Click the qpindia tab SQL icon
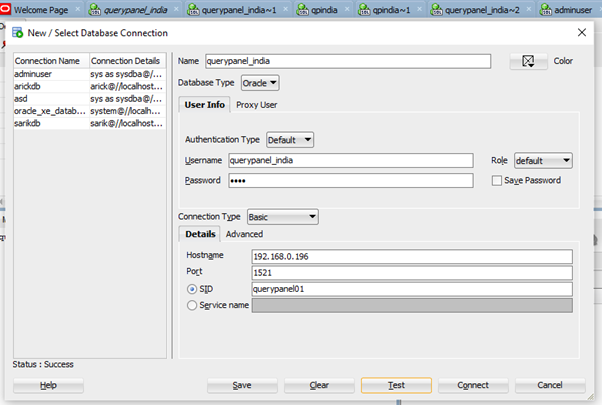The height and width of the screenshot is (405, 602). pyautogui.click(x=303, y=10)
